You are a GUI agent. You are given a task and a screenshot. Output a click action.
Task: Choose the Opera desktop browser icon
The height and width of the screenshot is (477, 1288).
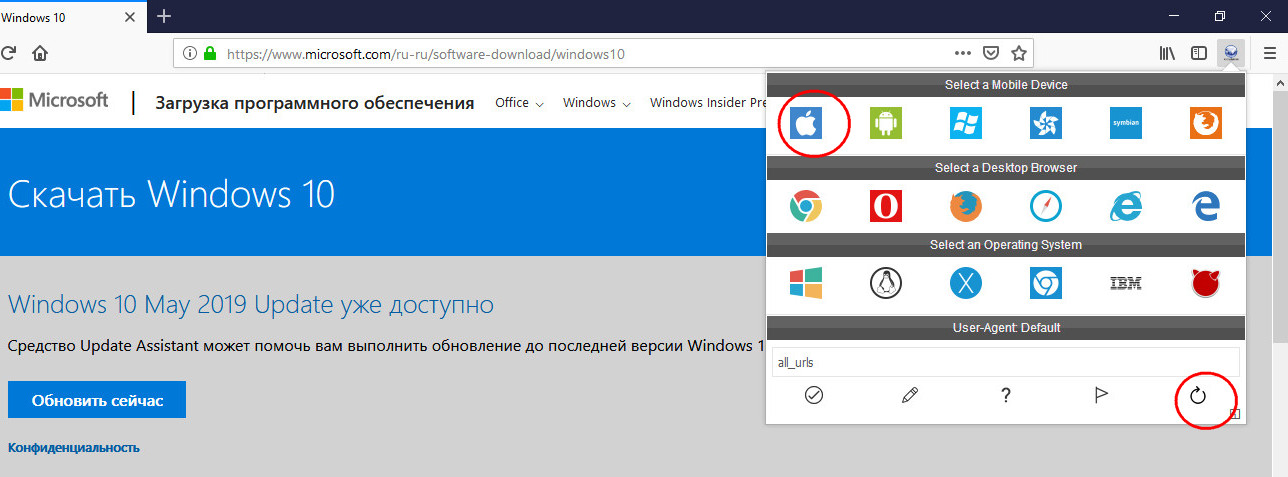pyautogui.click(x=886, y=206)
